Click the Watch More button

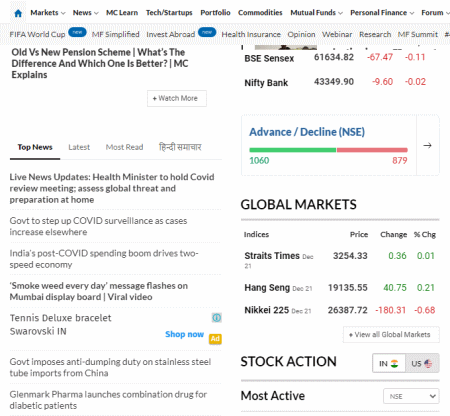[177, 98]
